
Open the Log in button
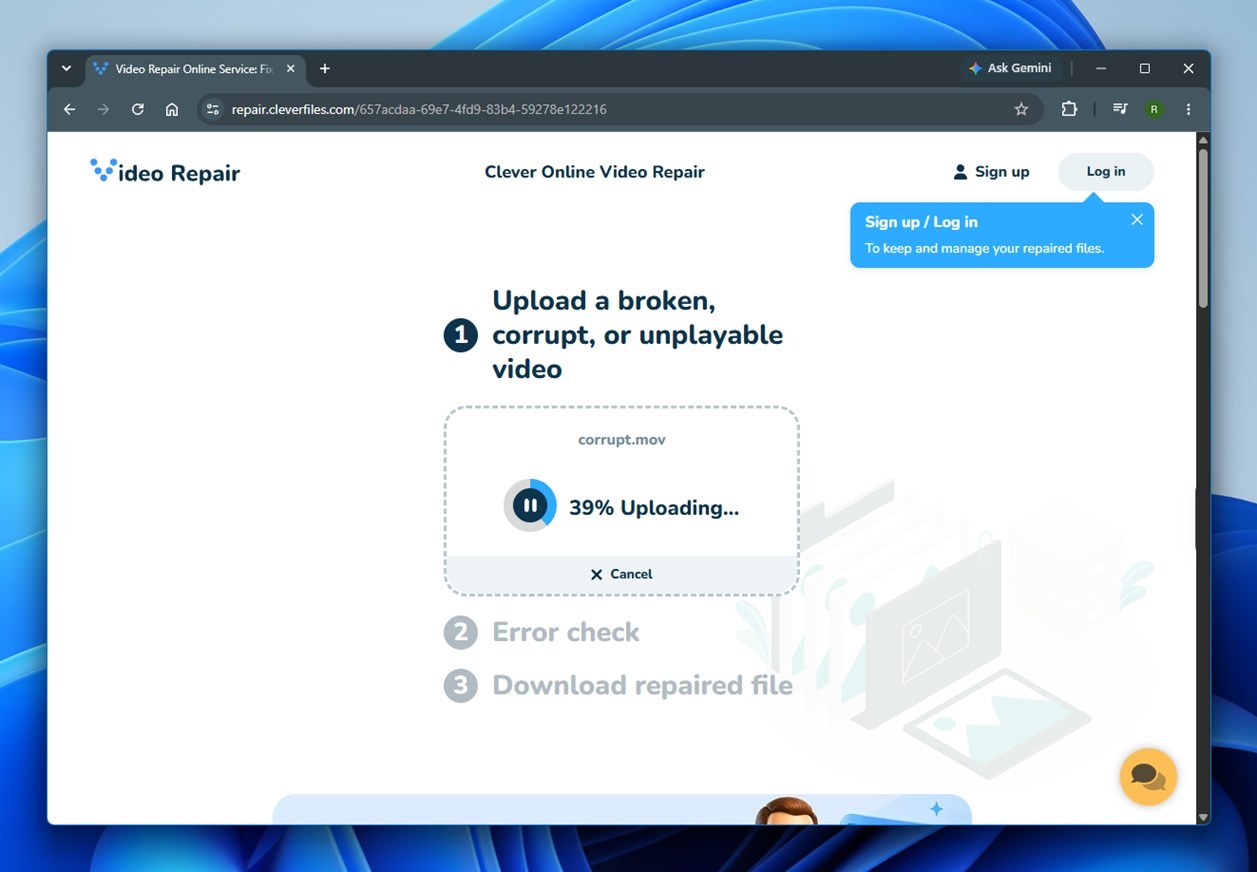pyautogui.click(x=1106, y=172)
